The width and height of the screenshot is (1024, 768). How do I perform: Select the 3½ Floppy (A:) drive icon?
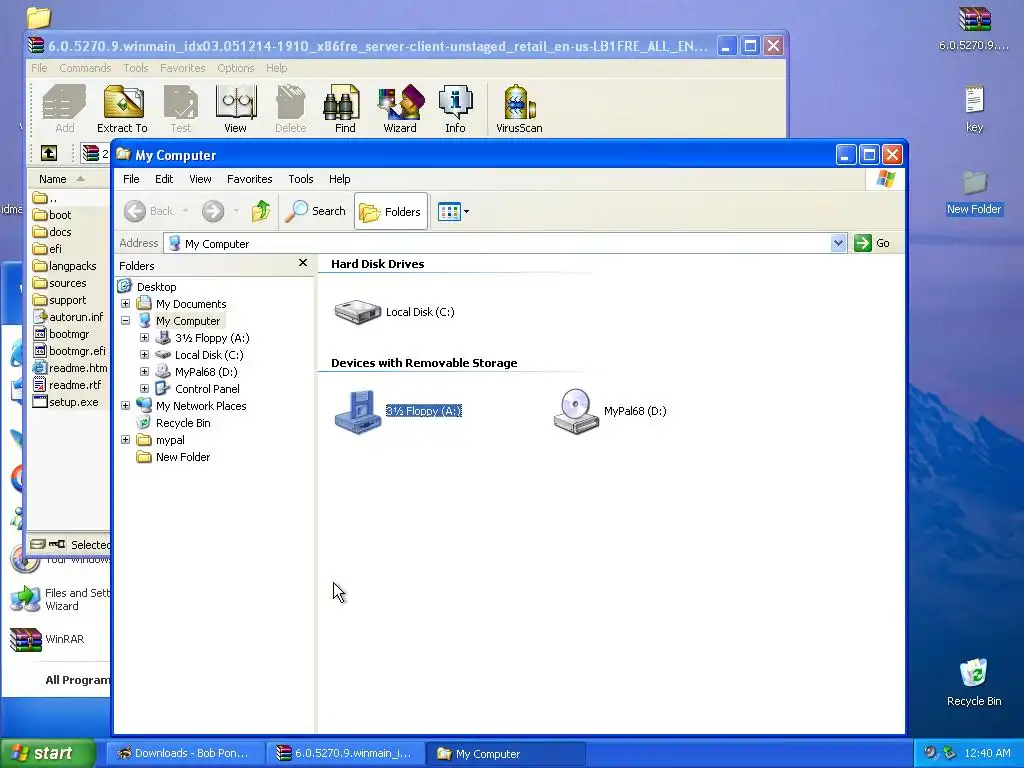357,411
